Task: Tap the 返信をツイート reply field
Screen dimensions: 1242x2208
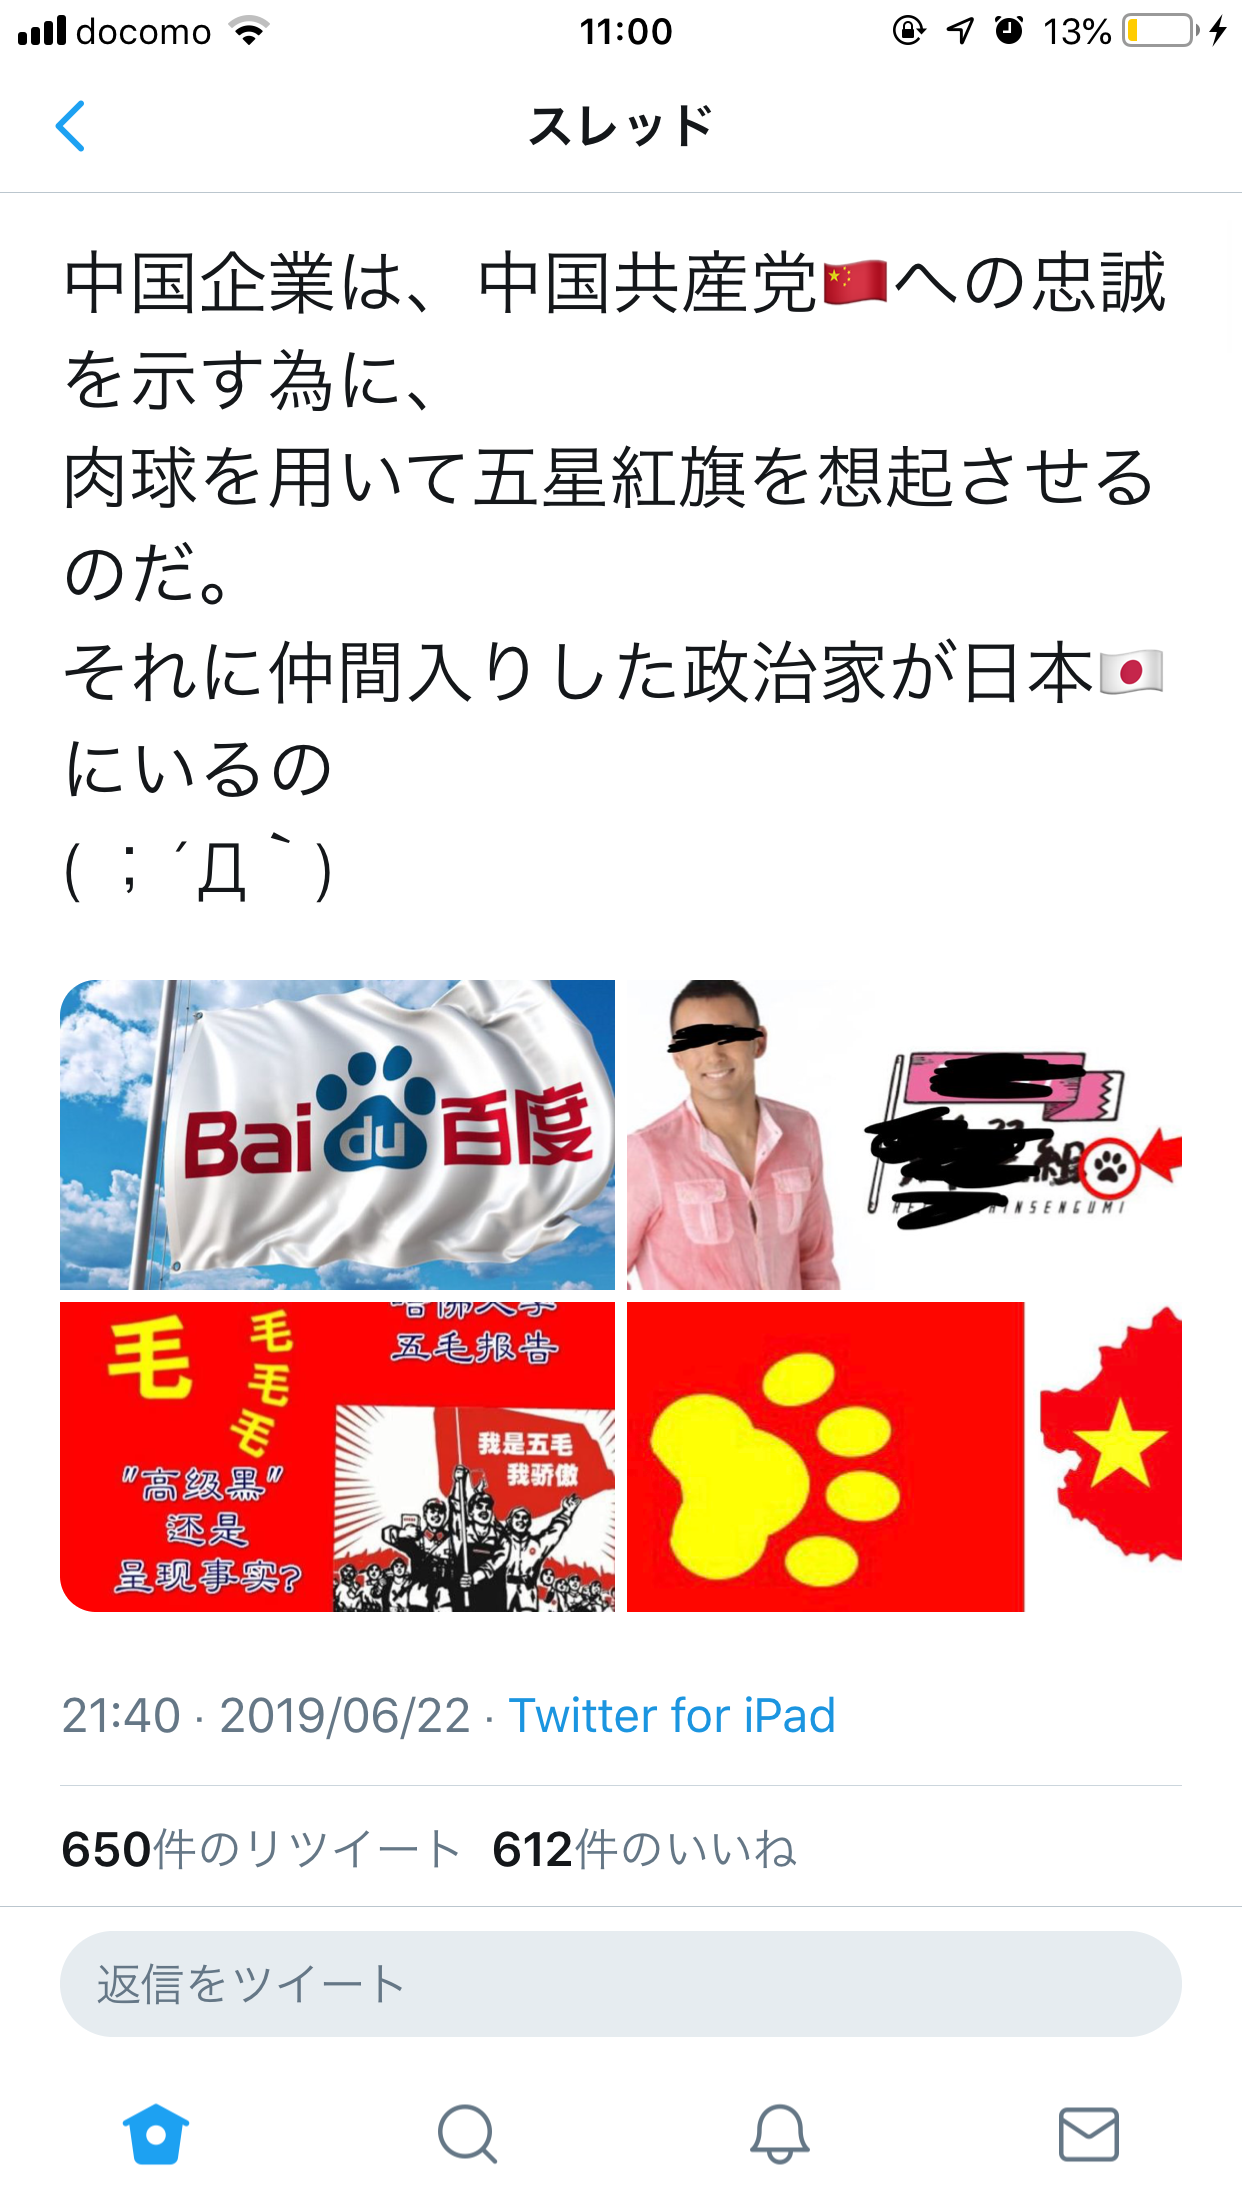Action: 621,1984
